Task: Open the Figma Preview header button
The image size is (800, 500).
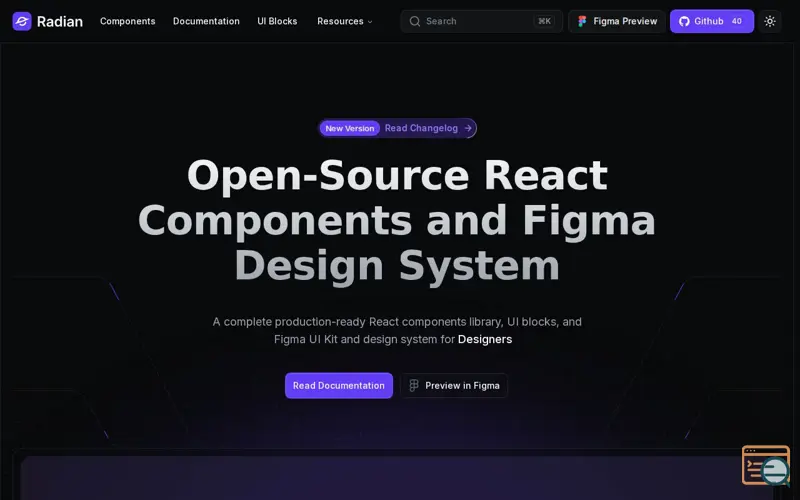Action: click(x=617, y=21)
